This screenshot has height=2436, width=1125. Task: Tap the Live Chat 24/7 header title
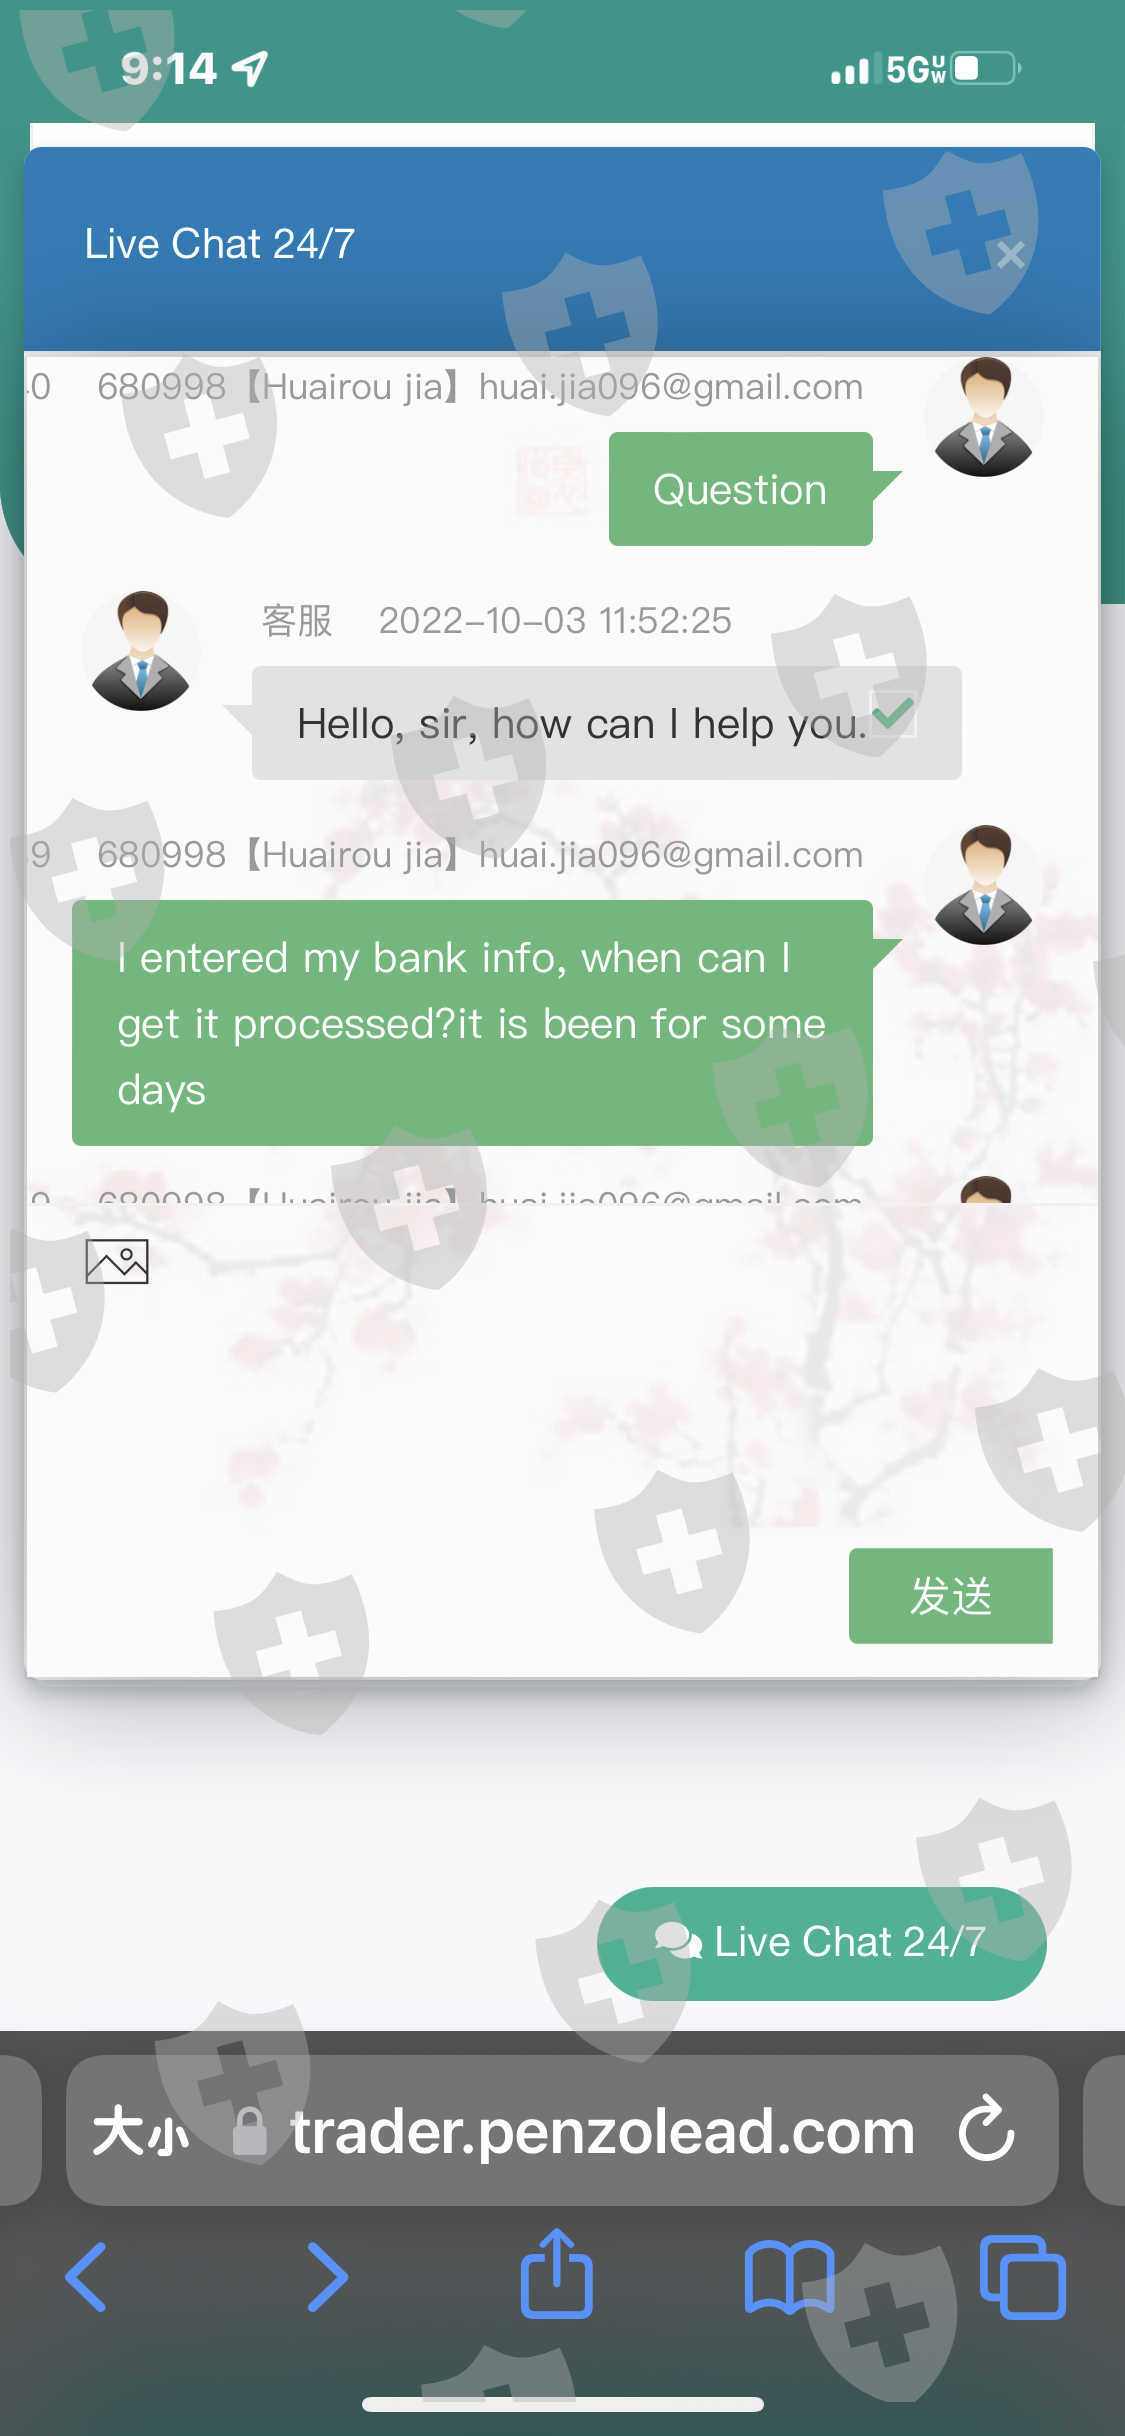pos(219,244)
